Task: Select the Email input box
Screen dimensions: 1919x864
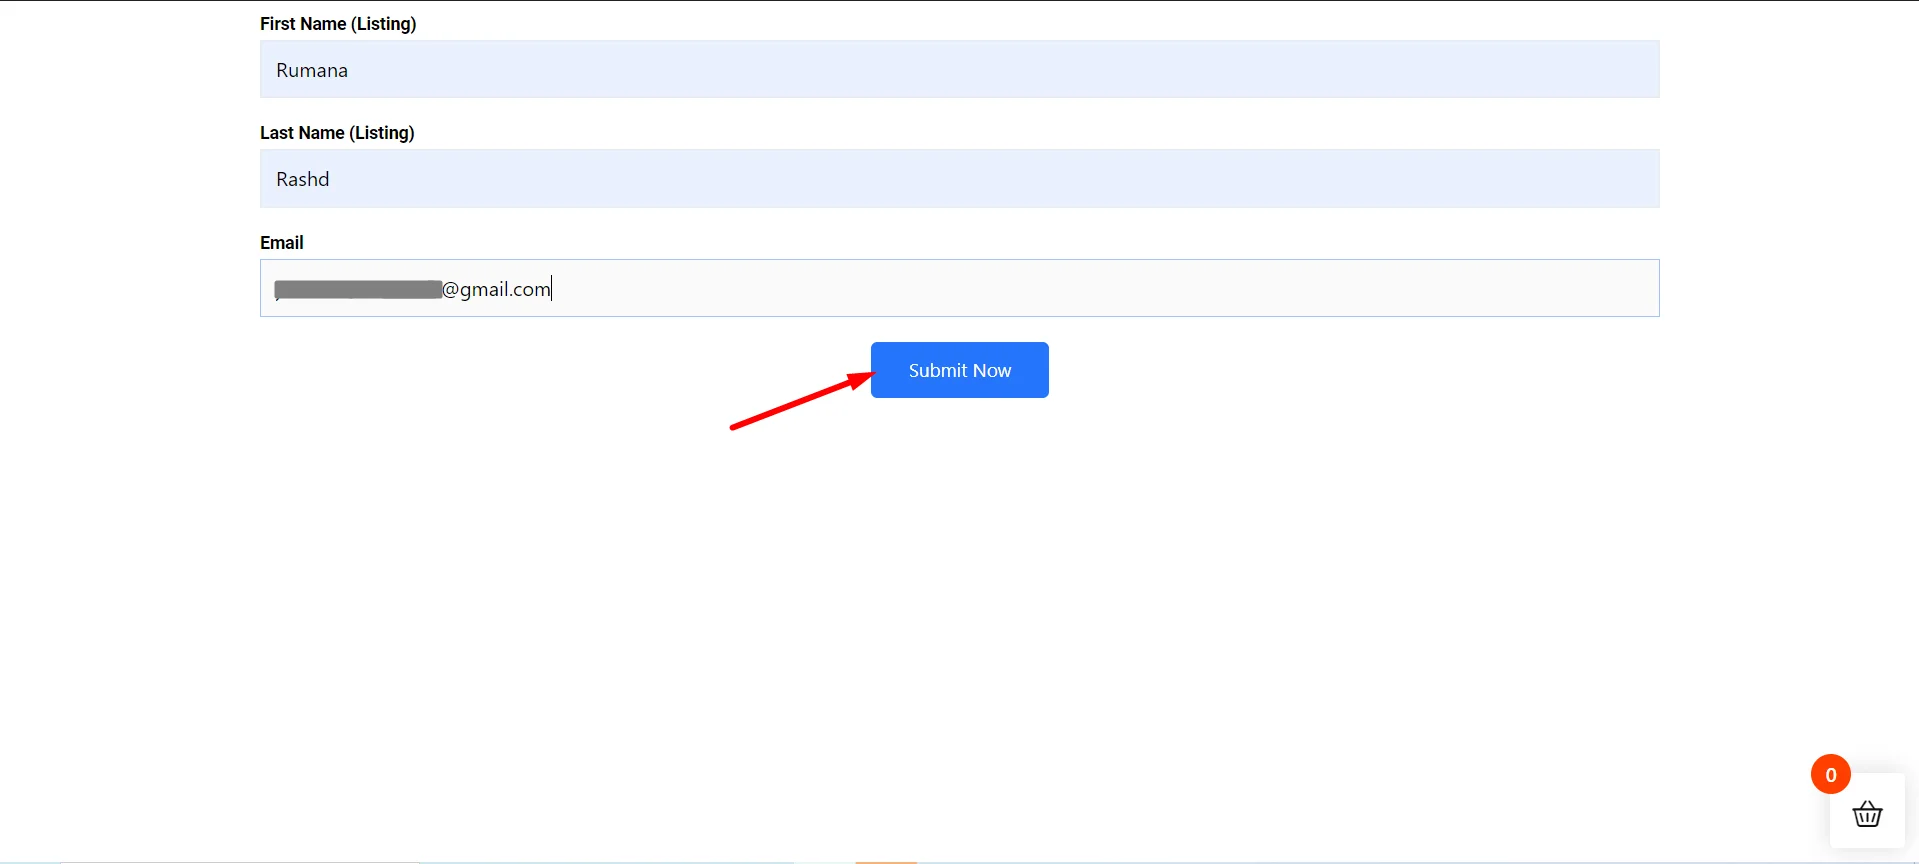Action: [958, 288]
